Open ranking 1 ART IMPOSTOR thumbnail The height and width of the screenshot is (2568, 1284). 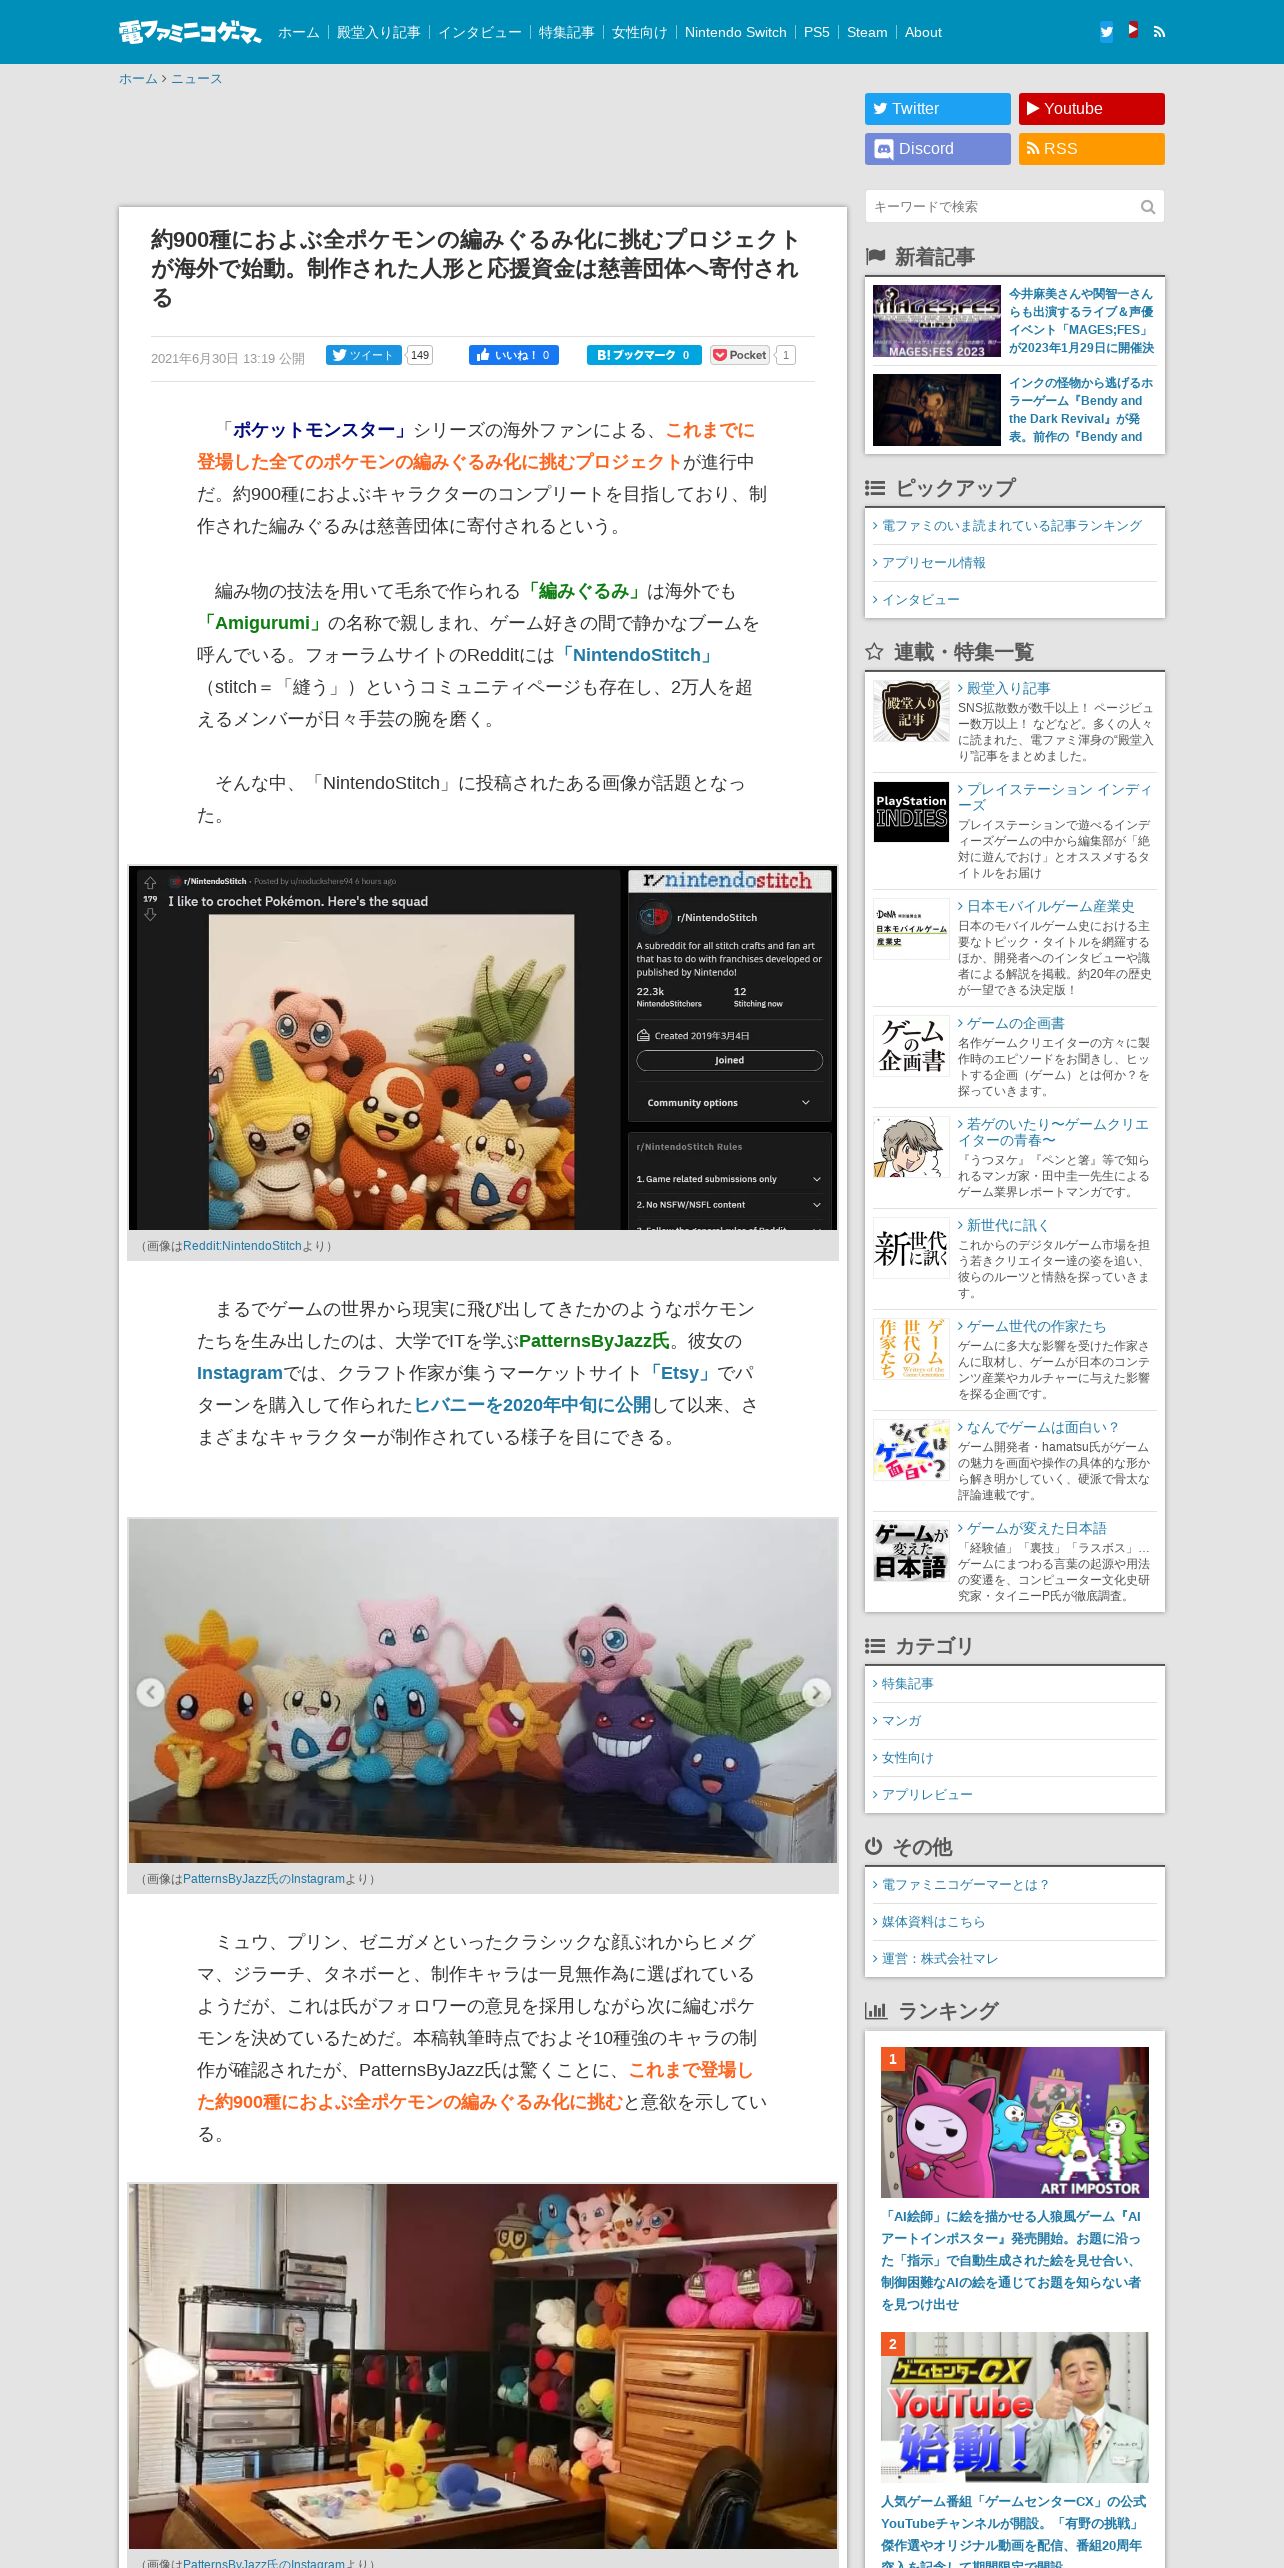click(x=1015, y=2122)
